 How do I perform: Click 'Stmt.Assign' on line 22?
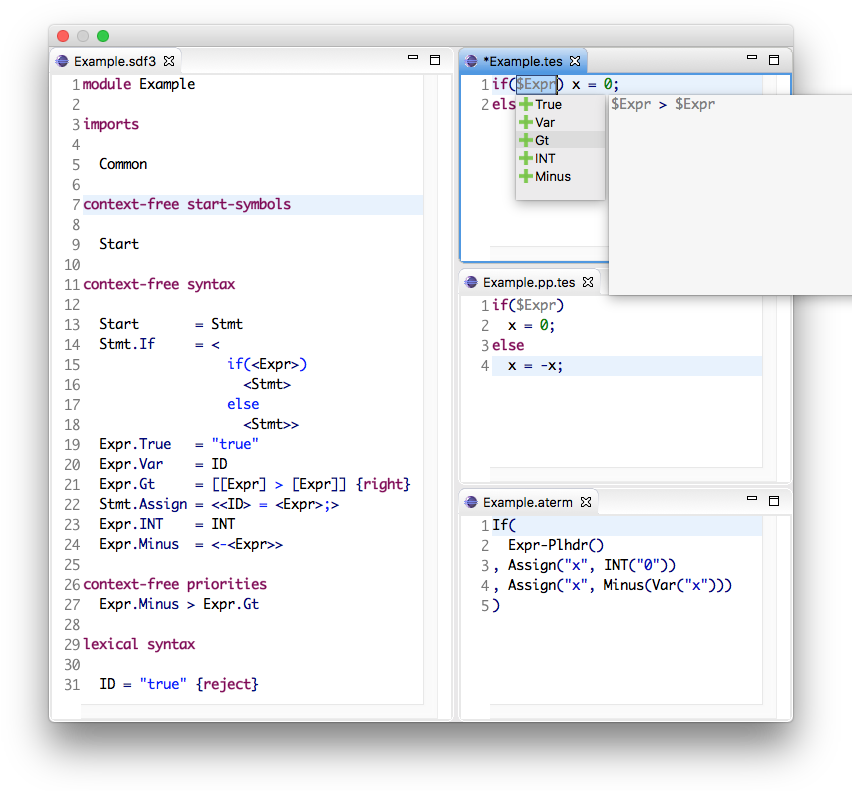tap(143, 504)
